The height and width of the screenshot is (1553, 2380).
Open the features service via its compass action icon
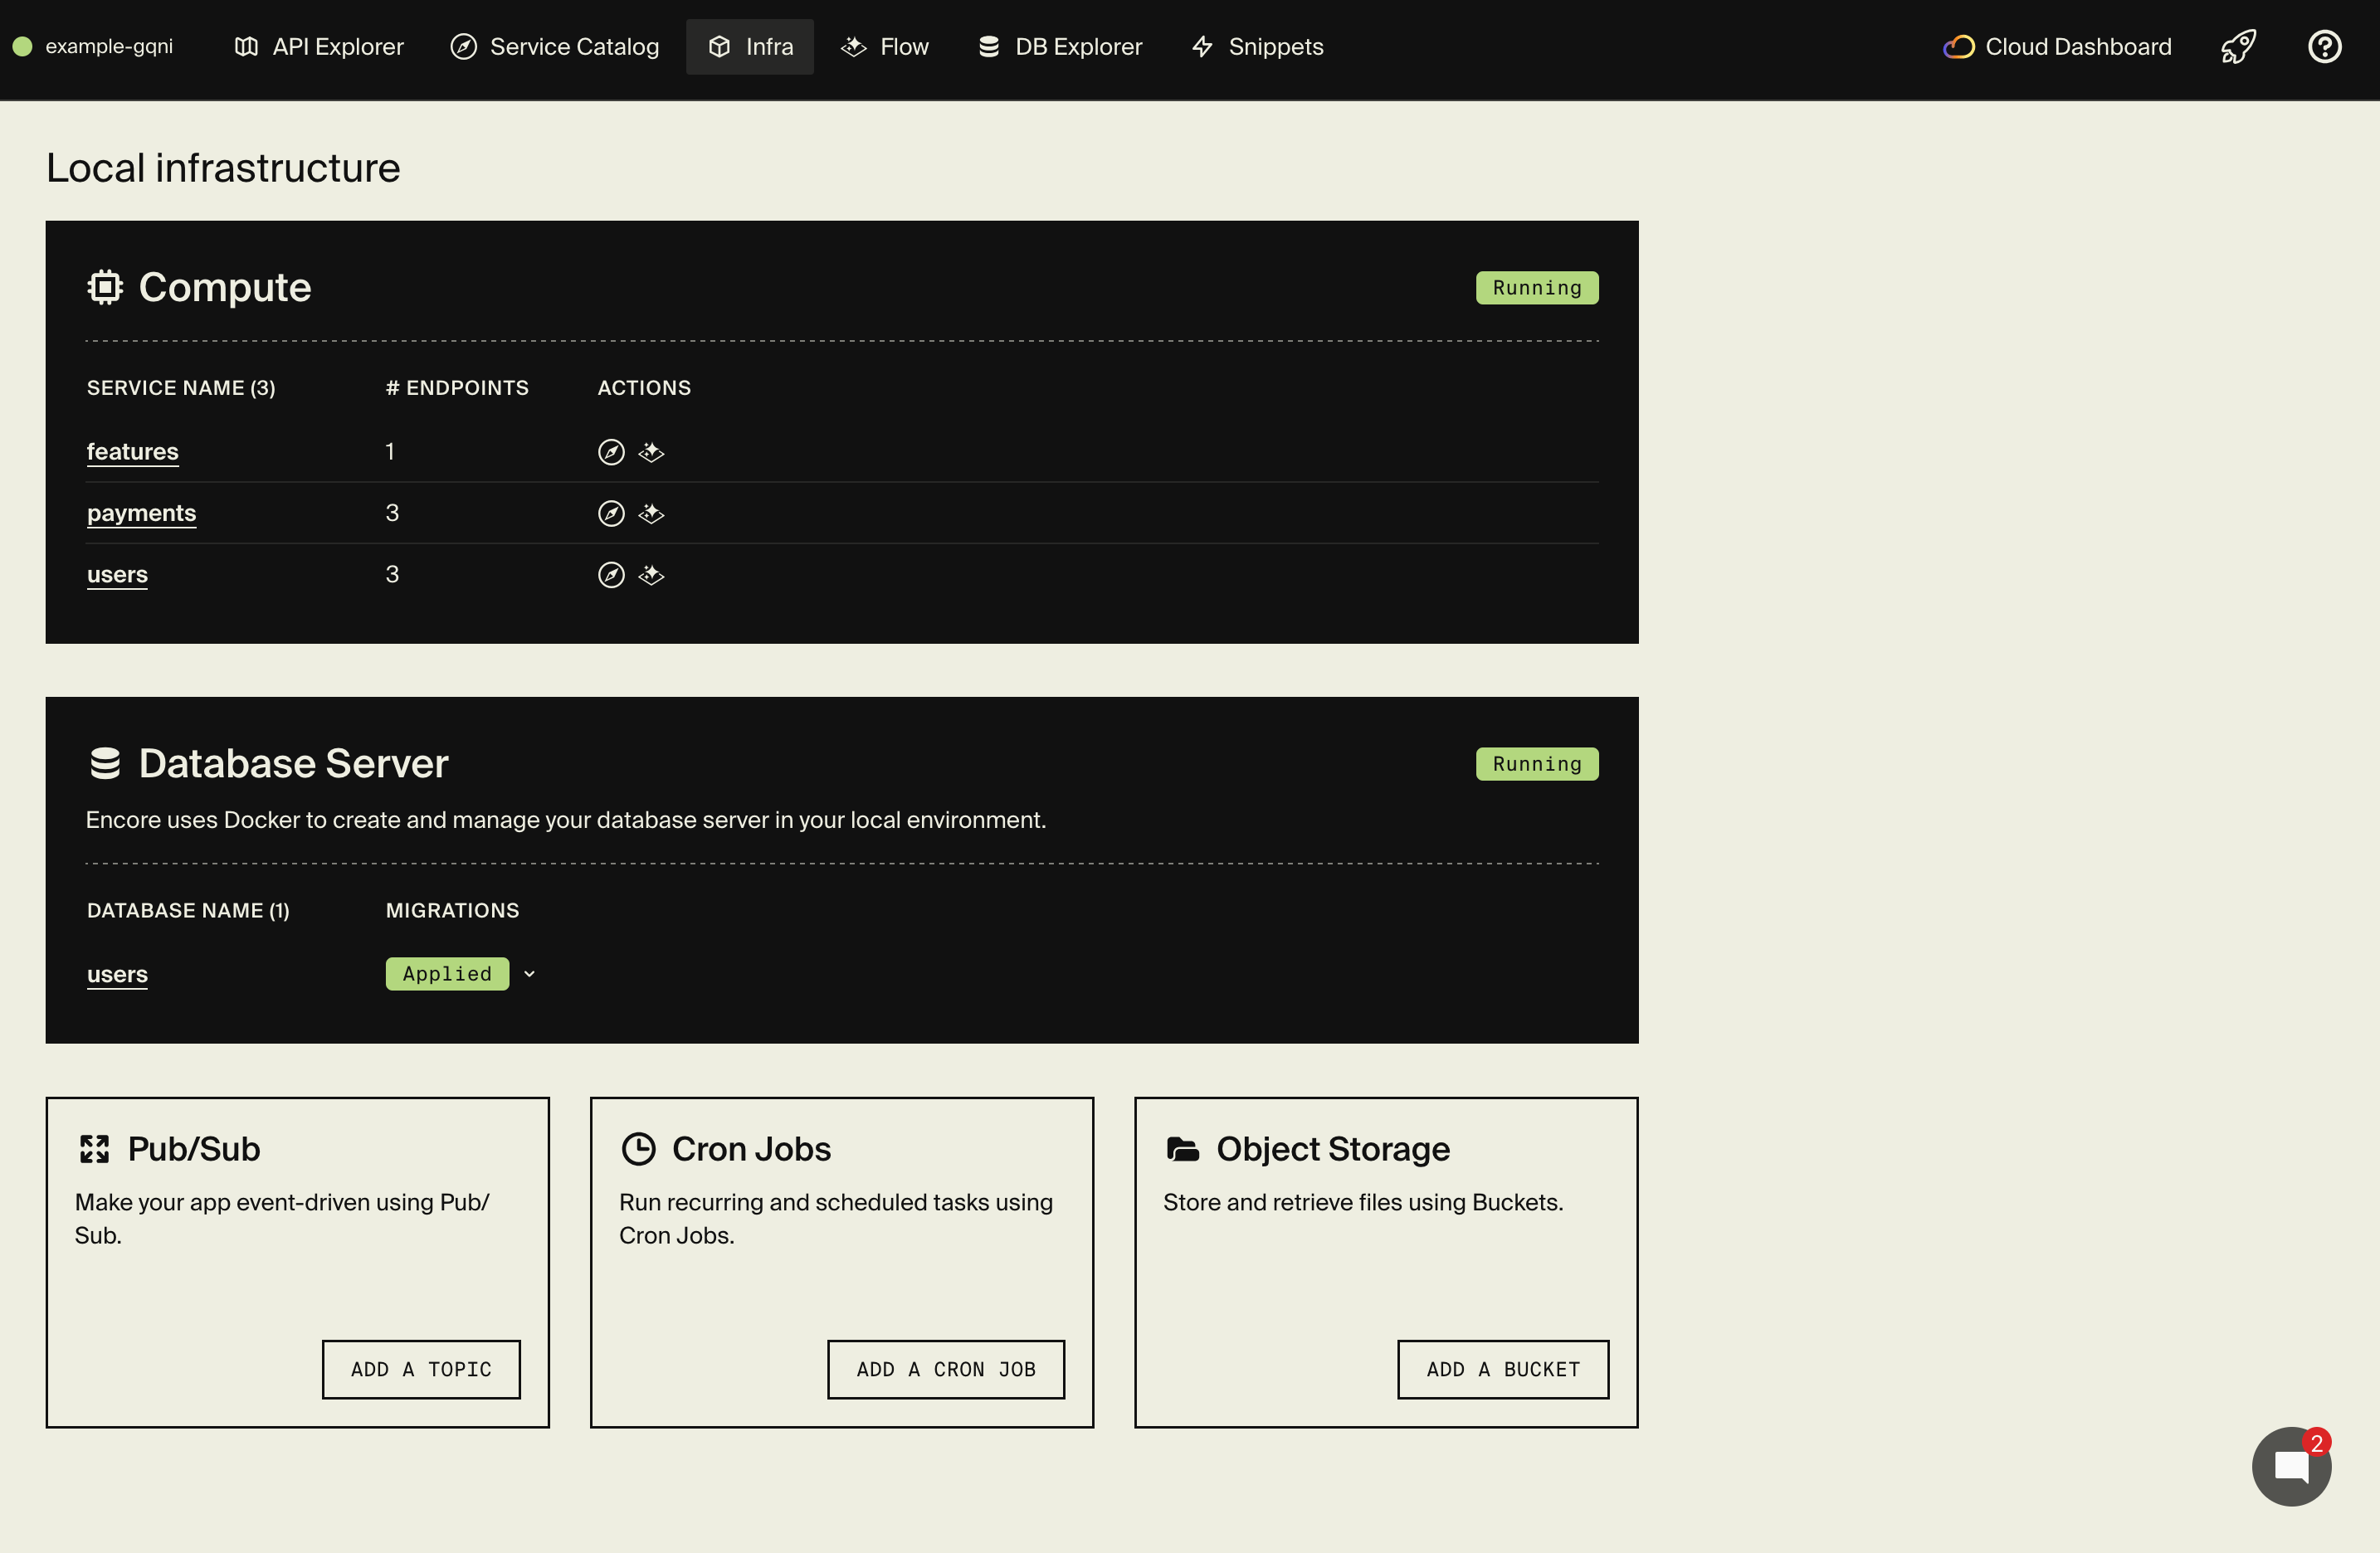click(x=611, y=451)
